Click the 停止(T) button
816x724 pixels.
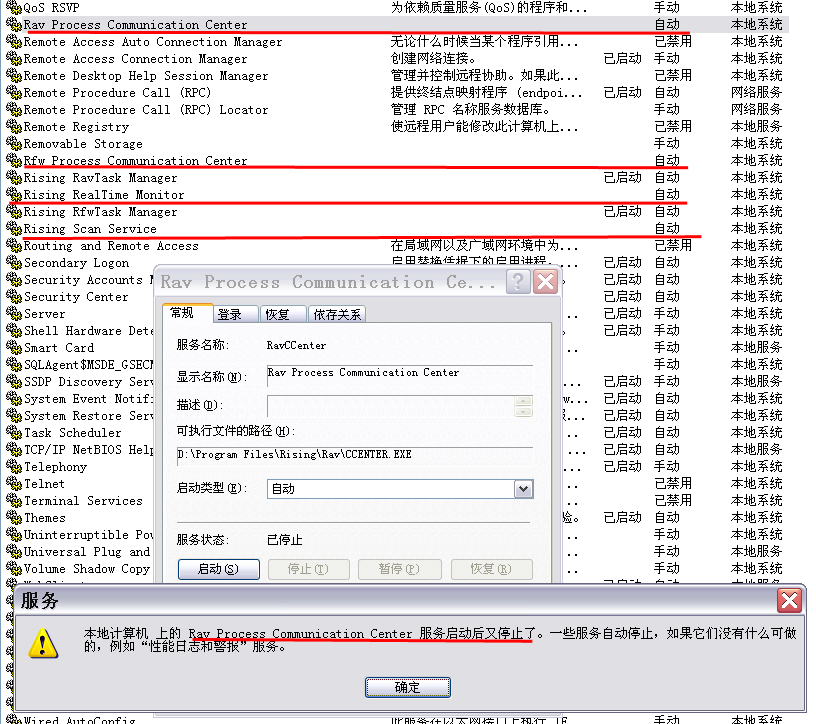[309, 569]
